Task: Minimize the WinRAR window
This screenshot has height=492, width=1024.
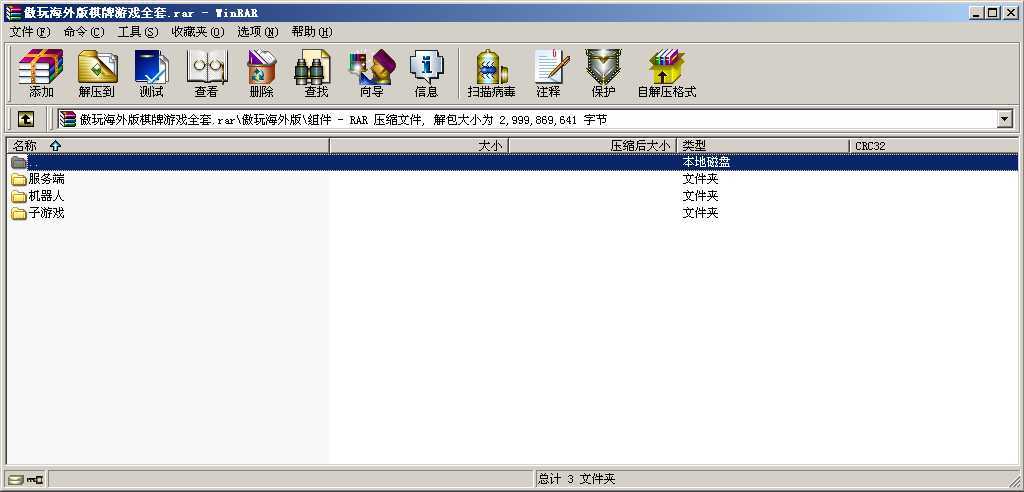Action: [x=977, y=12]
